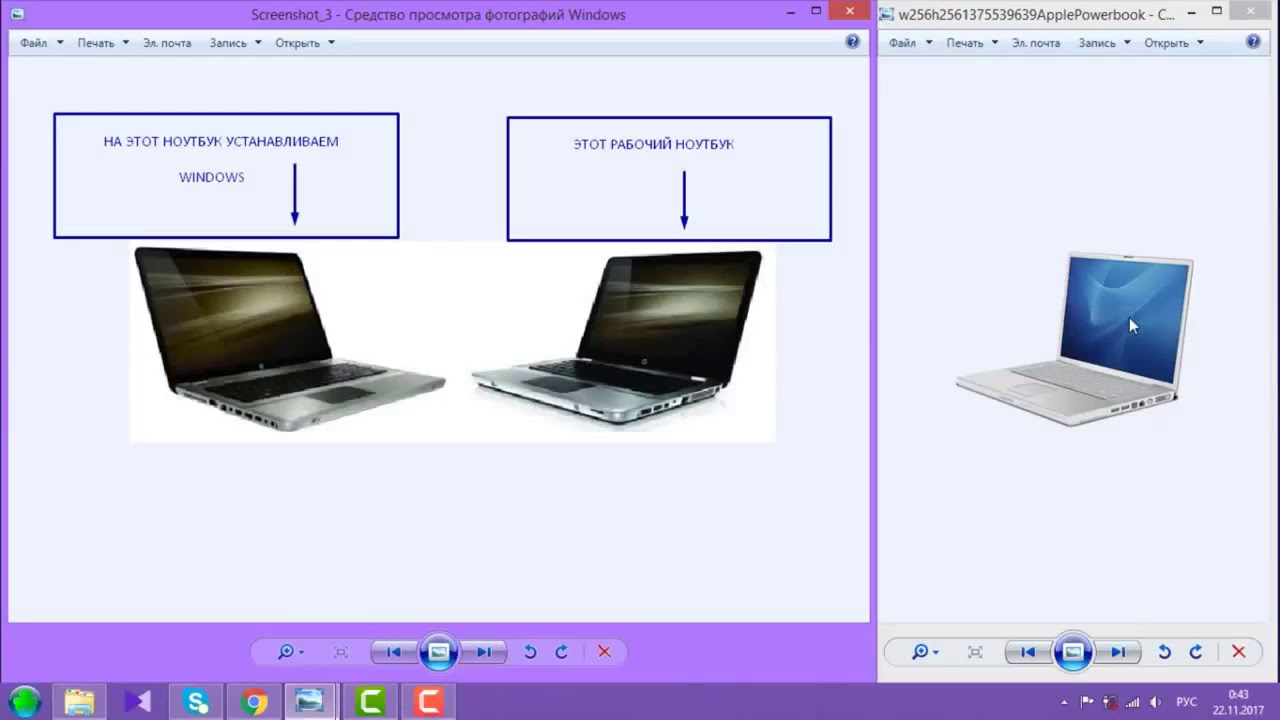Viewport: 1280px width, 720px height.
Task: Click the left silver laptop picture
Action: coord(290,340)
